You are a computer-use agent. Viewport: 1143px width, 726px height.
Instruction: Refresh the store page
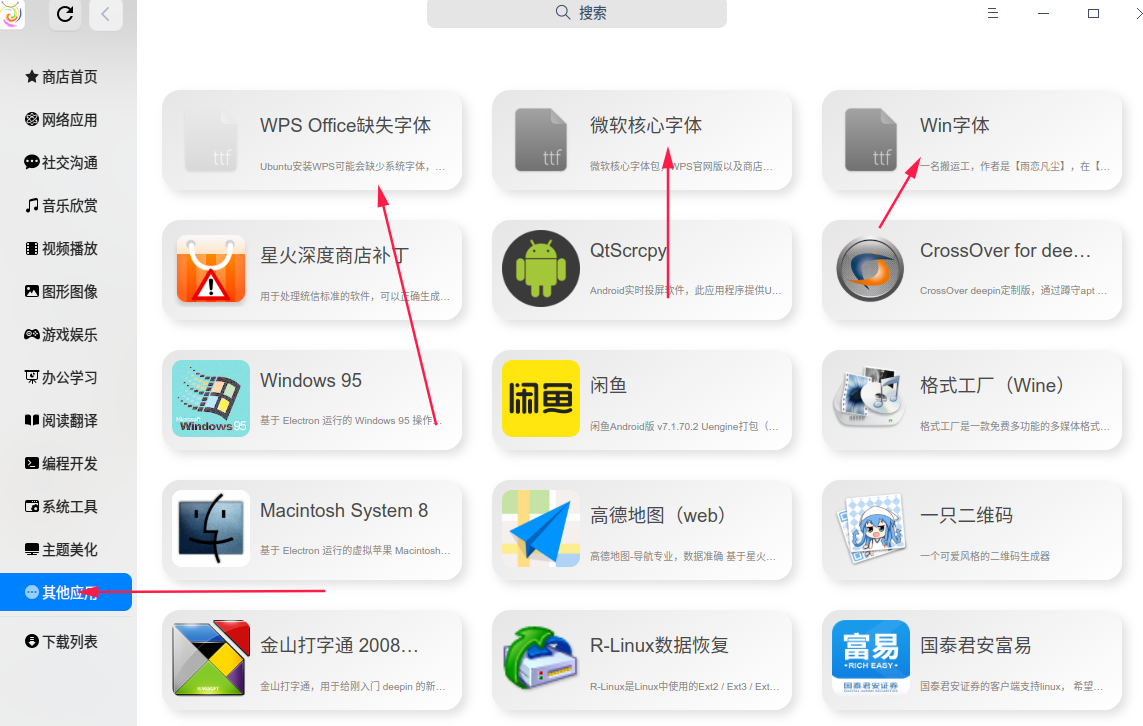(64, 15)
